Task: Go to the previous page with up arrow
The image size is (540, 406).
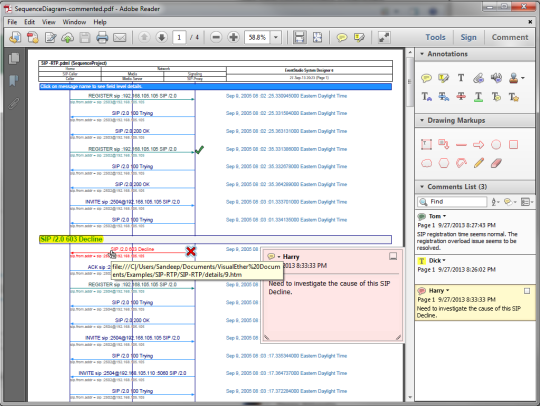Action: pos(144,37)
